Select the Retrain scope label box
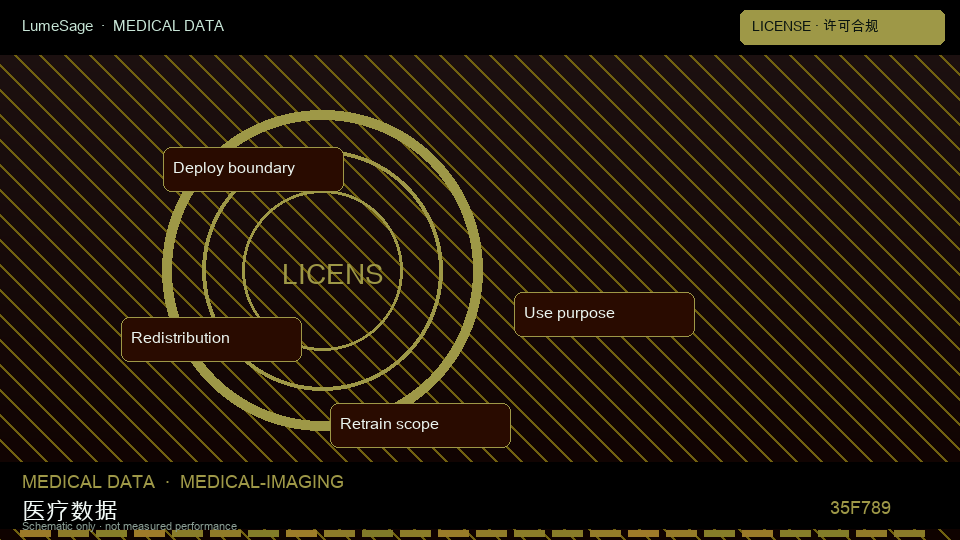The image size is (960, 540). click(x=420, y=425)
